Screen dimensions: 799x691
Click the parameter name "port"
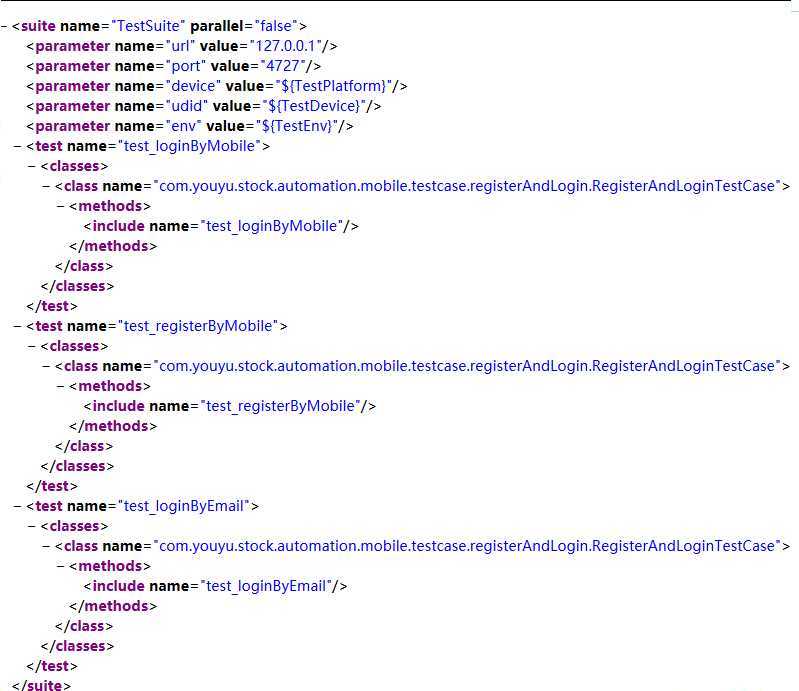[186, 66]
